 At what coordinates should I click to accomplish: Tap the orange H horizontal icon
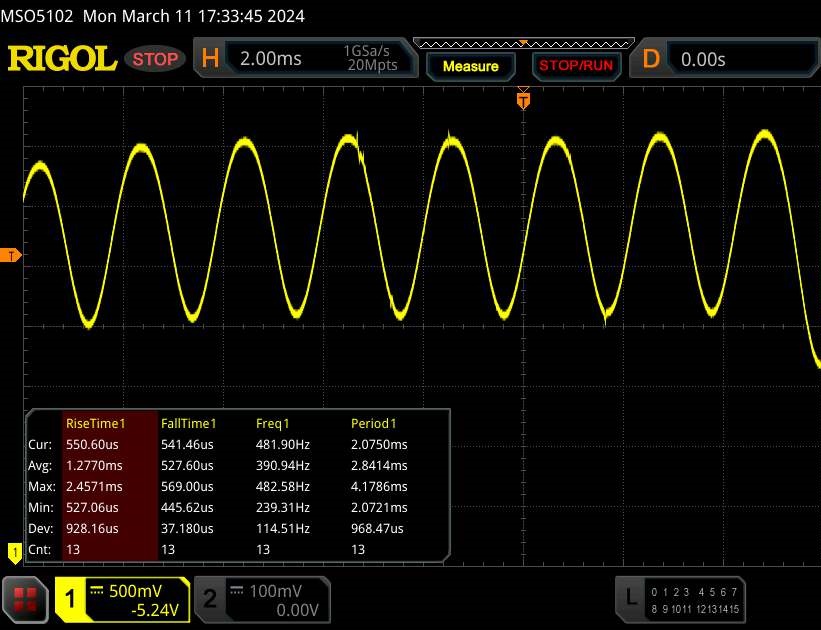210,59
